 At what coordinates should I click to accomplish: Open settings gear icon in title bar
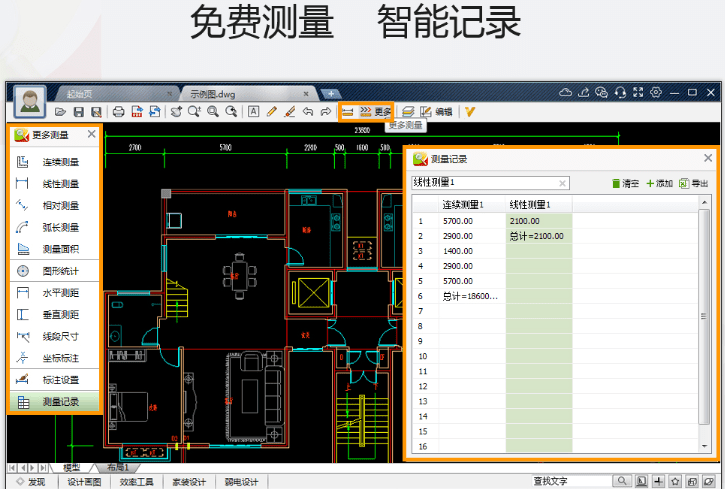point(656,92)
